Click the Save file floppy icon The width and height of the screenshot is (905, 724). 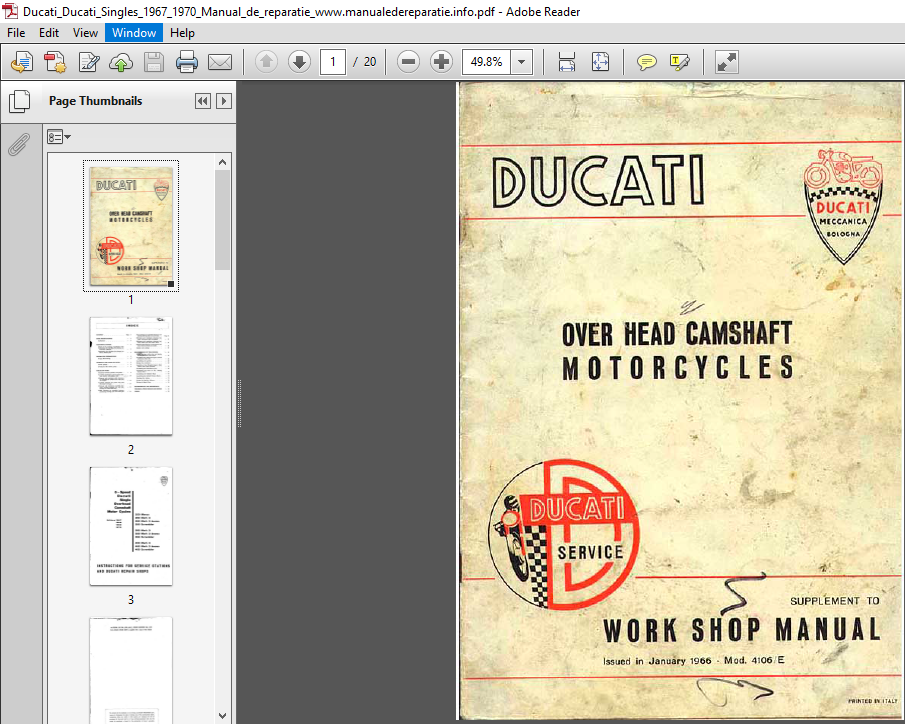(x=154, y=62)
